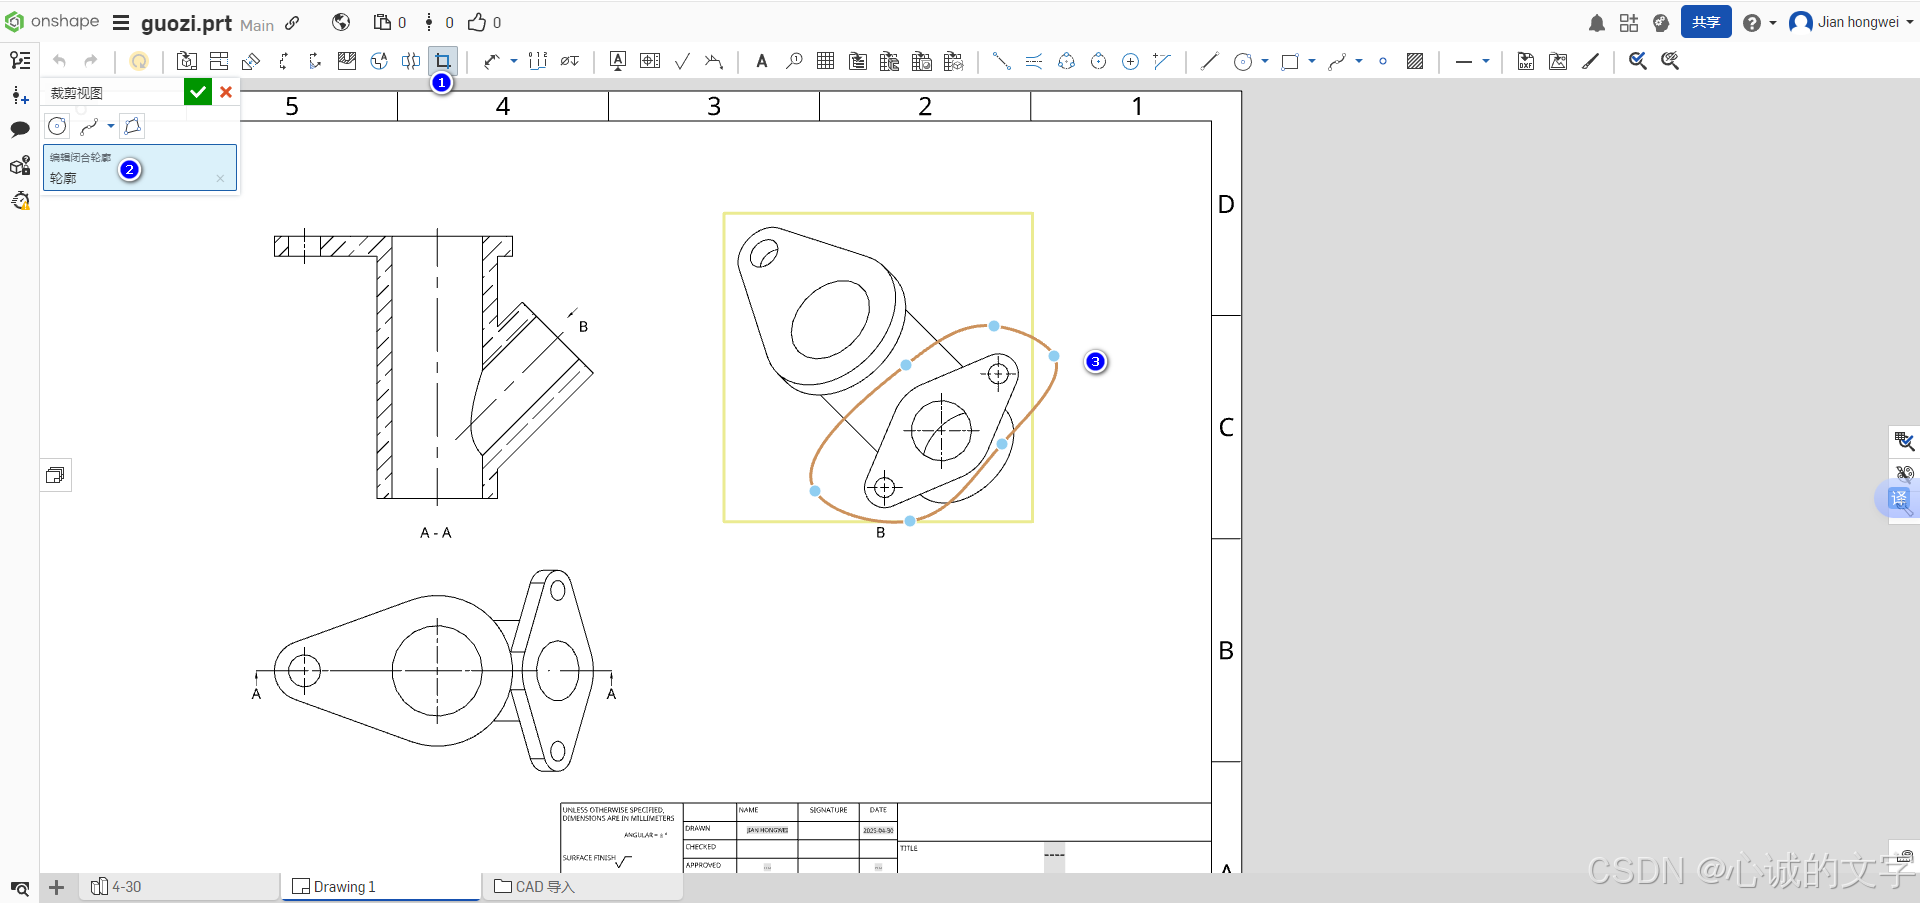
Task: Click the plus button to add tab
Action: [57, 887]
